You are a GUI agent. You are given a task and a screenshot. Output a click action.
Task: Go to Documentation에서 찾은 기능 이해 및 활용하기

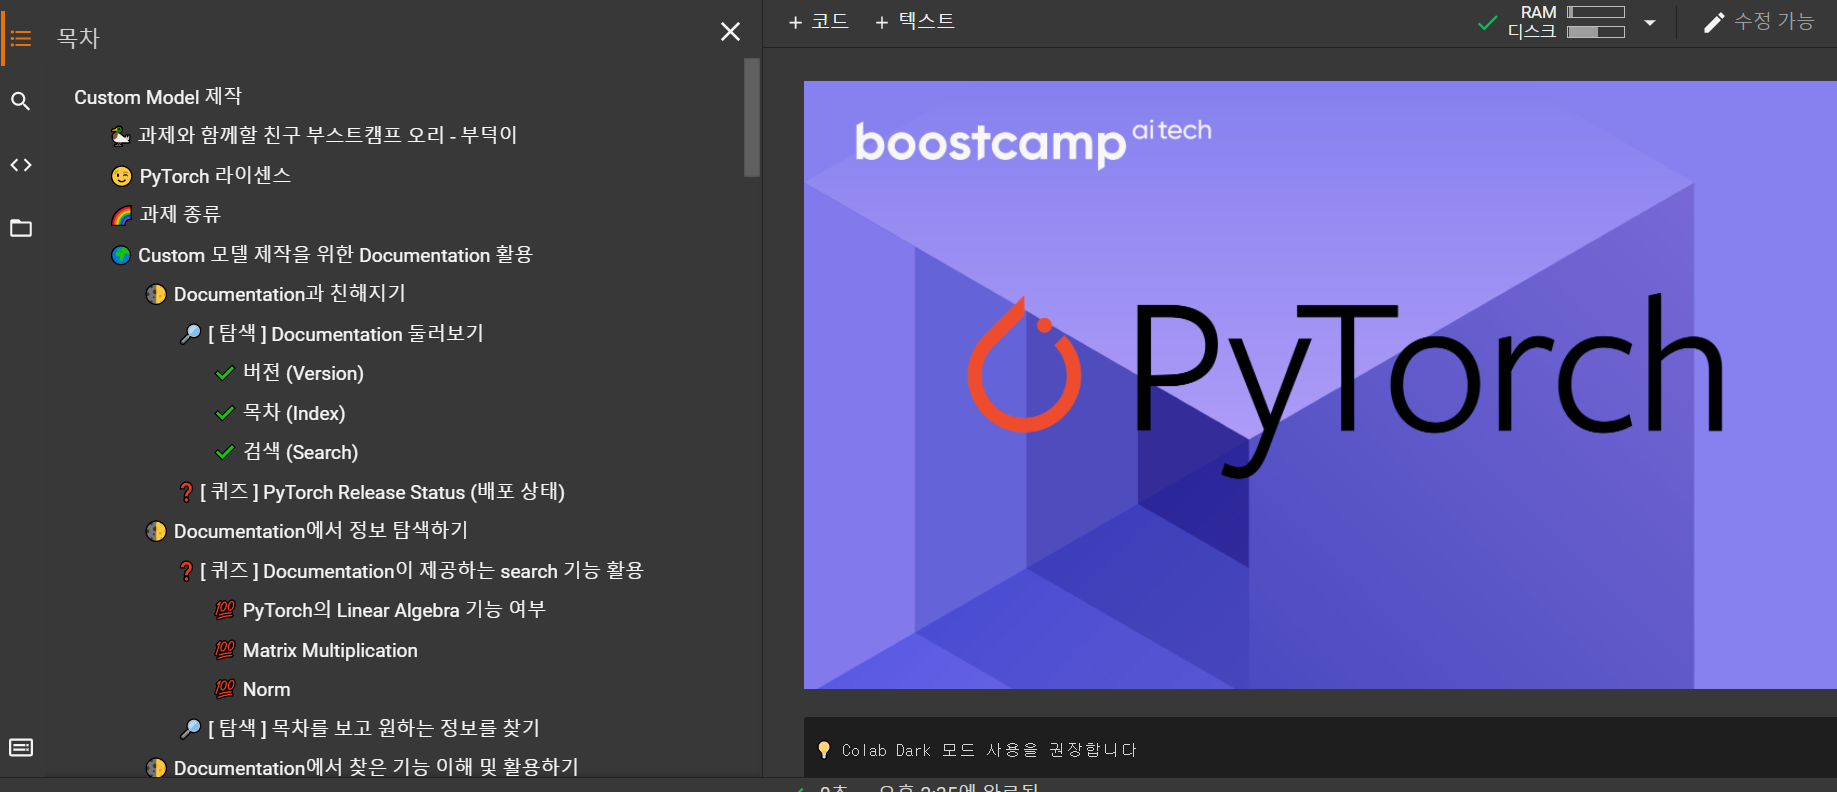click(x=362, y=767)
